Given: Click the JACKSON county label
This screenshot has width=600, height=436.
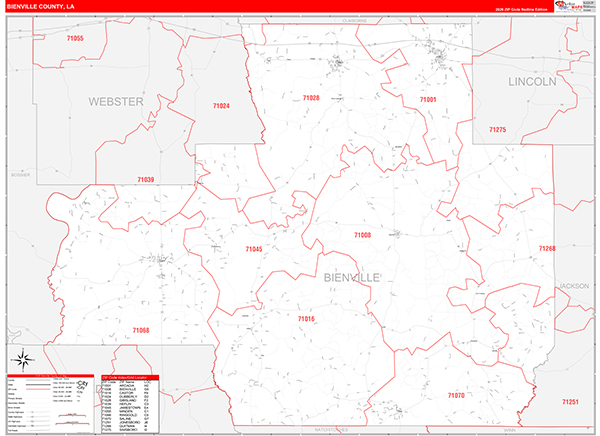Looking at the screenshot, I should click(x=574, y=286).
